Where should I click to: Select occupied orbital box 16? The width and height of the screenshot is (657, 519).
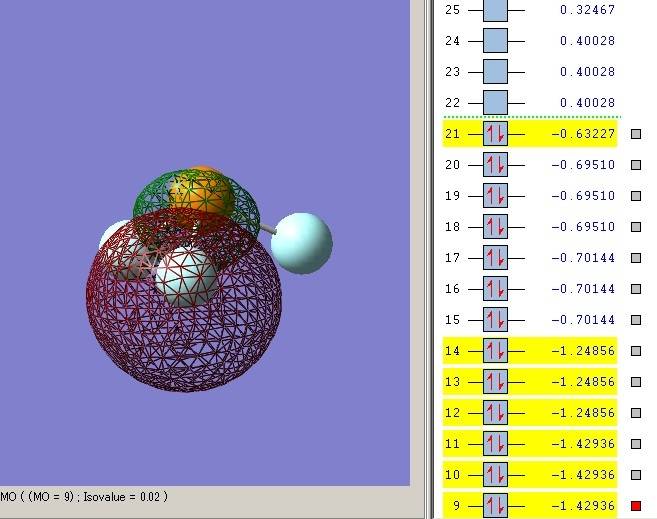coord(495,289)
